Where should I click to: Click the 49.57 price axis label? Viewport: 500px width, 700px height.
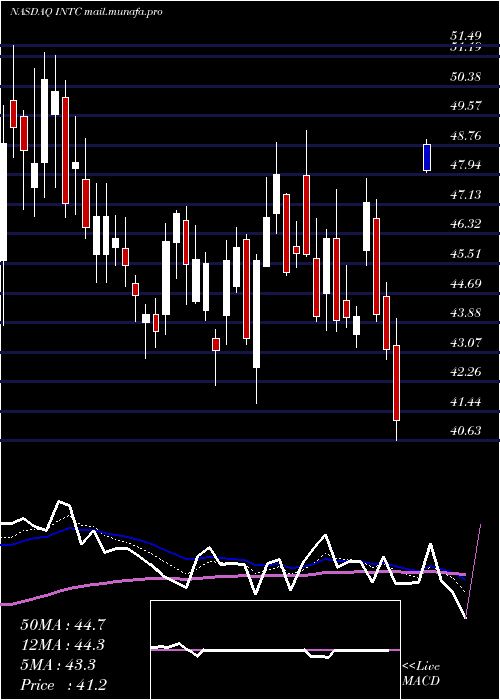click(x=465, y=106)
